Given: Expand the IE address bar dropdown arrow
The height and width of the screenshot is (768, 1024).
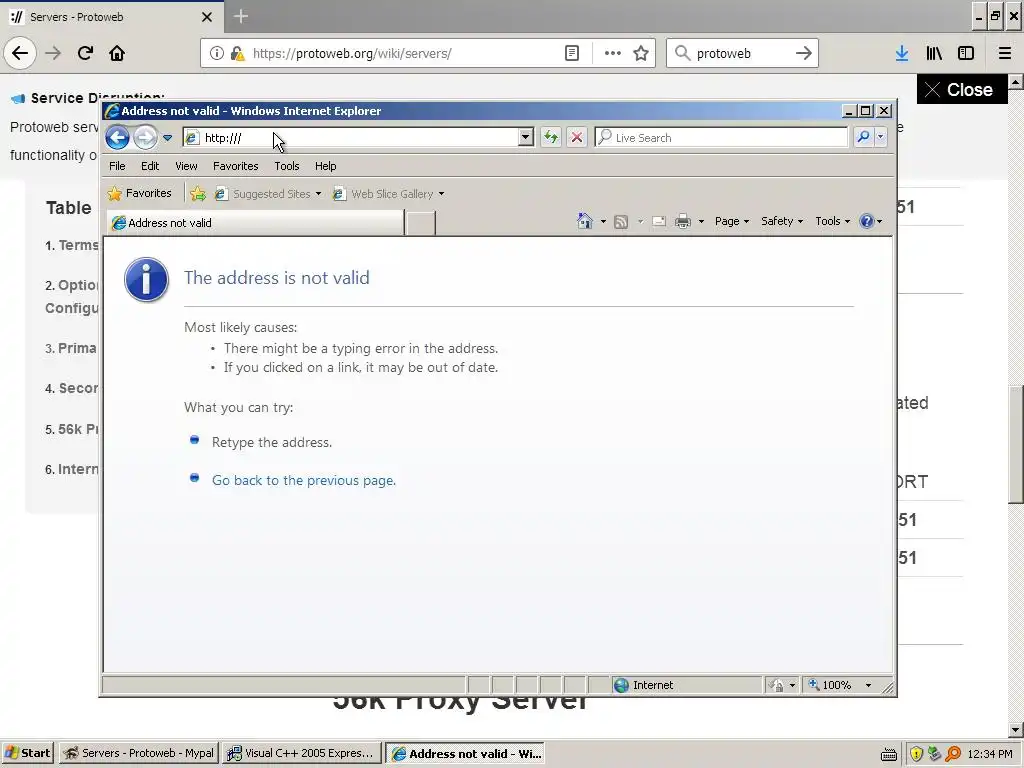Looking at the screenshot, I should tap(526, 138).
